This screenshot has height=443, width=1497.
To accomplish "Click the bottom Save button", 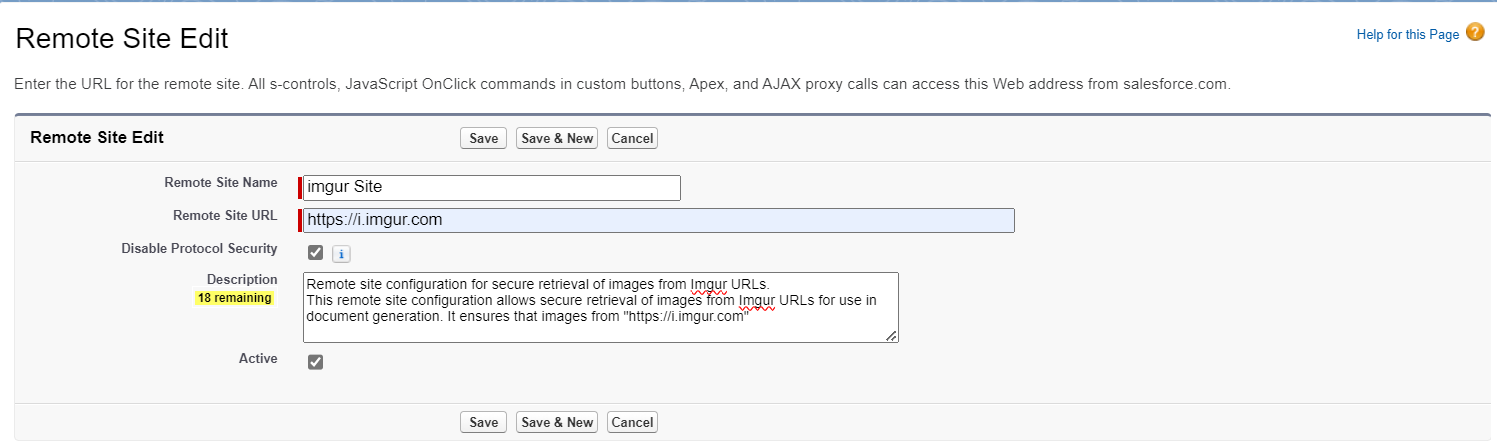I will coord(483,422).
